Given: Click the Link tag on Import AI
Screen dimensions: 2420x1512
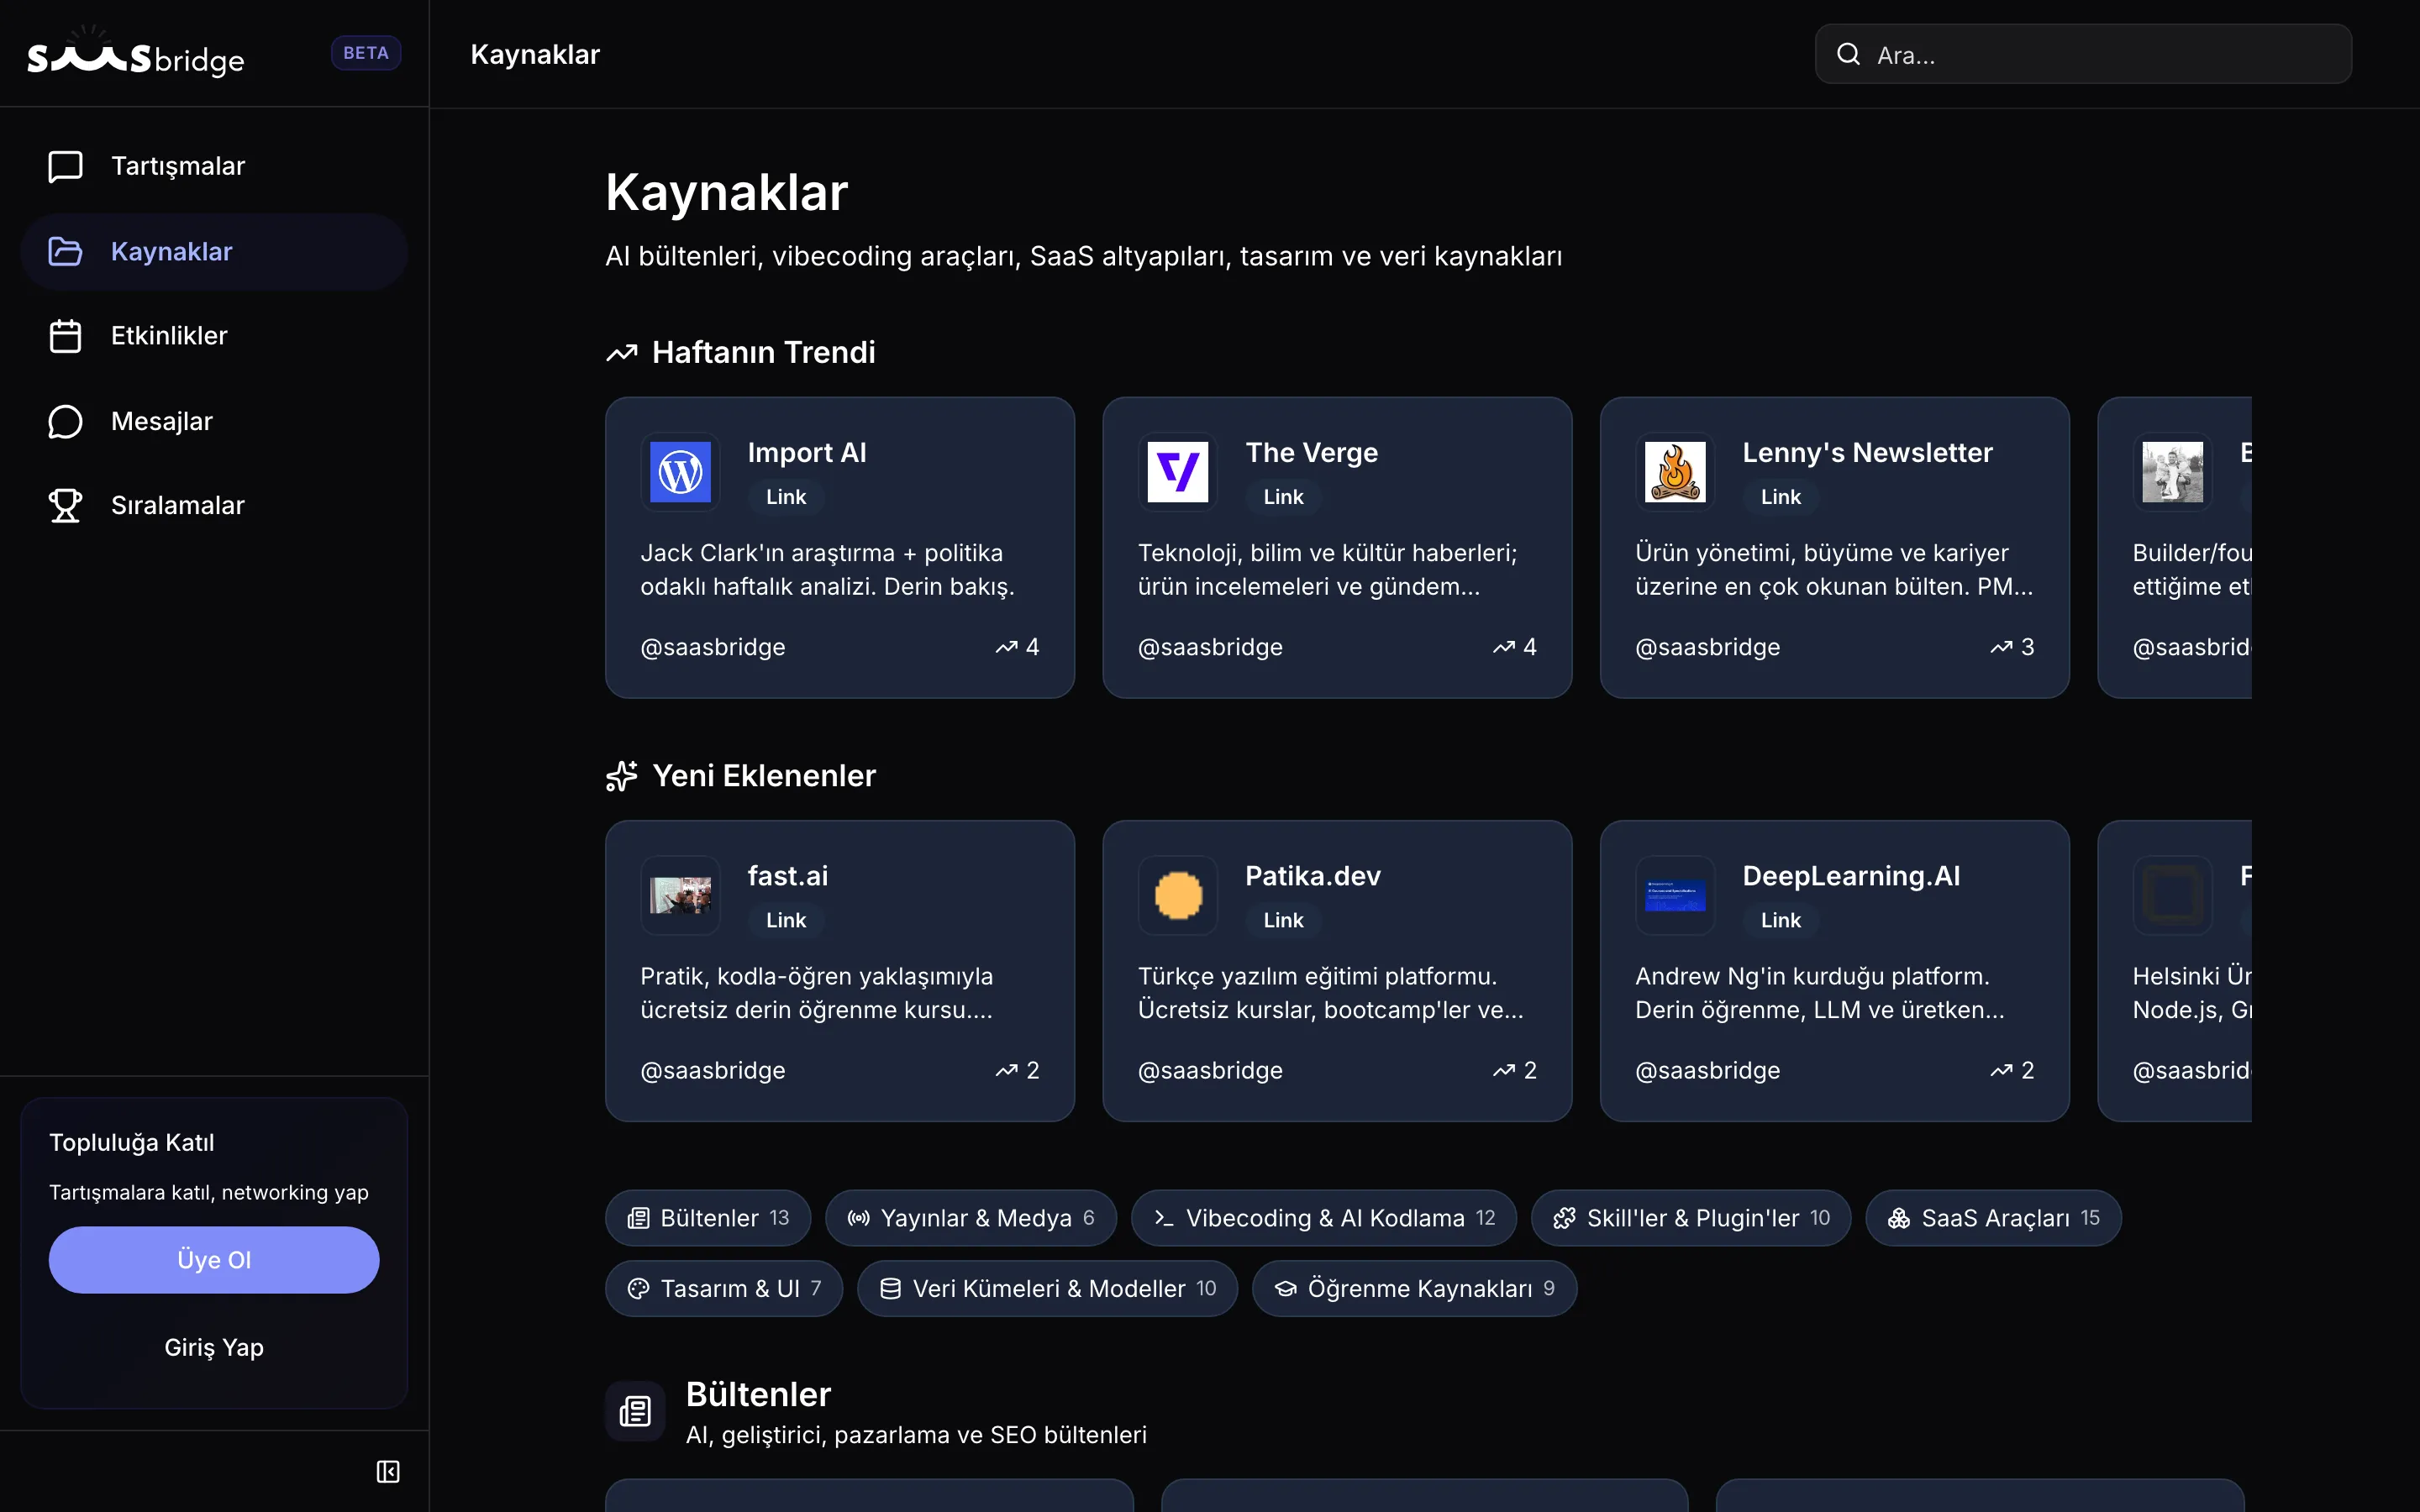Looking at the screenshot, I should pyautogui.click(x=786, y=497).
